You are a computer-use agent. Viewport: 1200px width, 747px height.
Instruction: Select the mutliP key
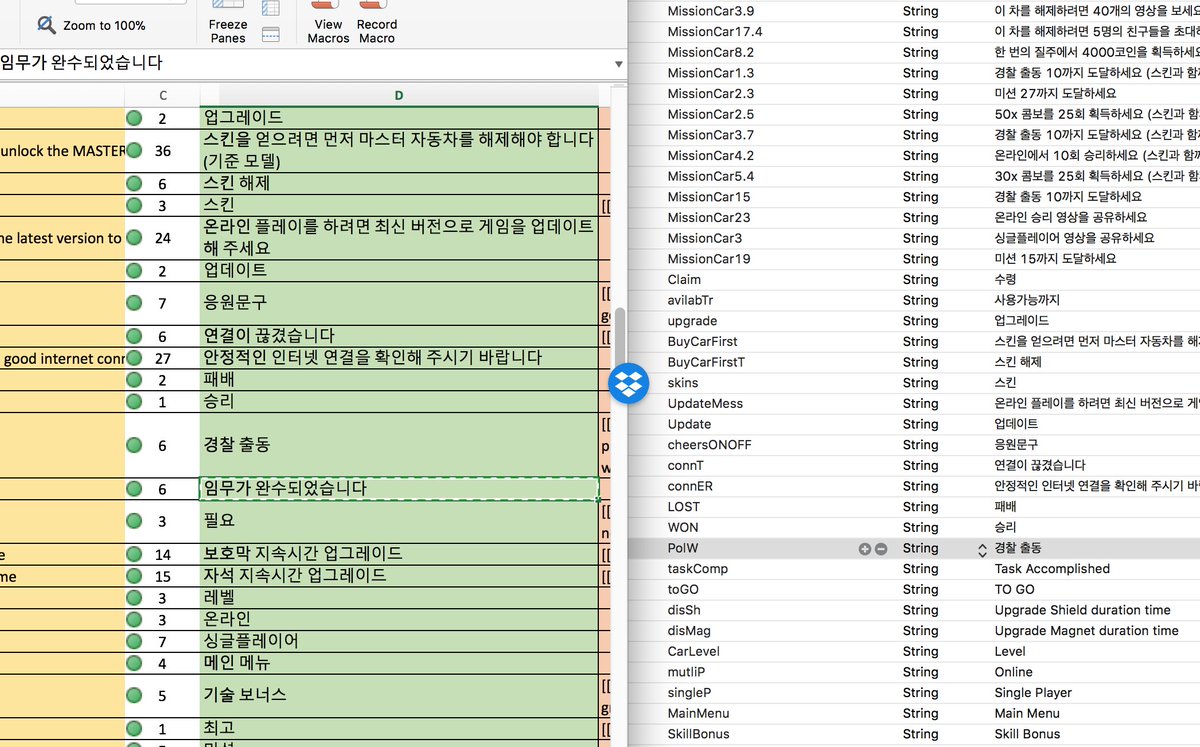pyautogui.click(x=686, y=672)
